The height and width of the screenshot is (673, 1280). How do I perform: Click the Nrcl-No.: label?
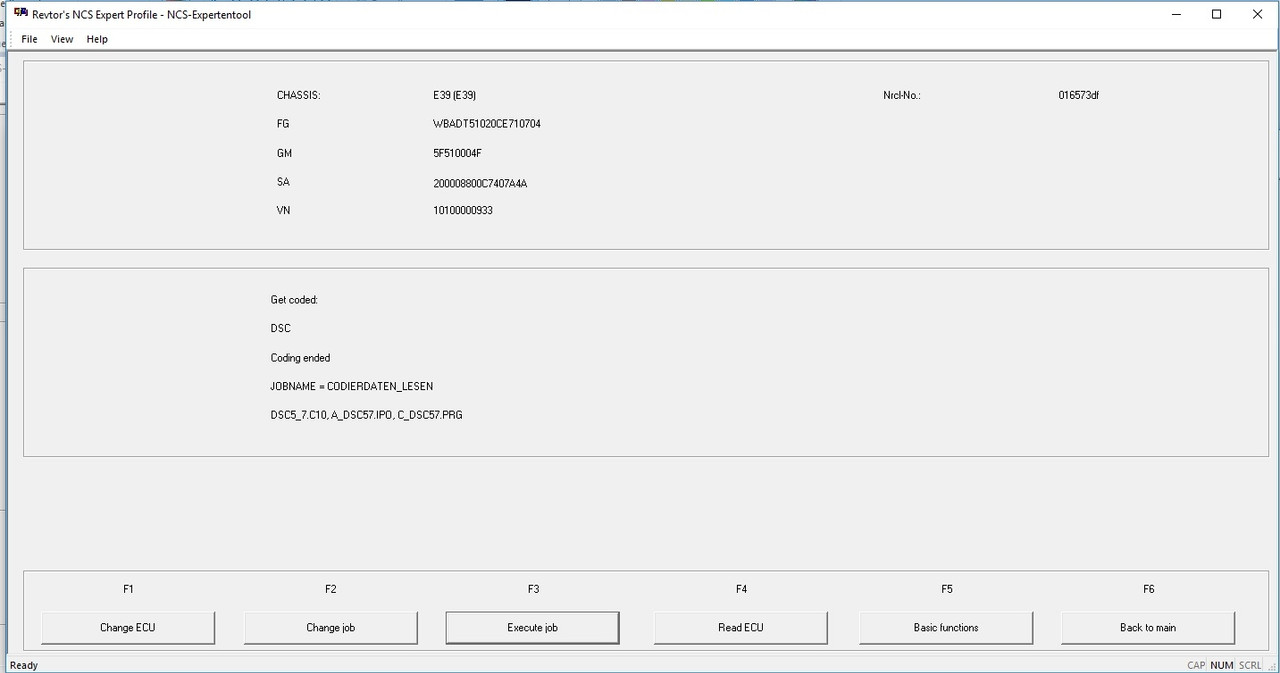pyautogui.click(x=902, y=95)
